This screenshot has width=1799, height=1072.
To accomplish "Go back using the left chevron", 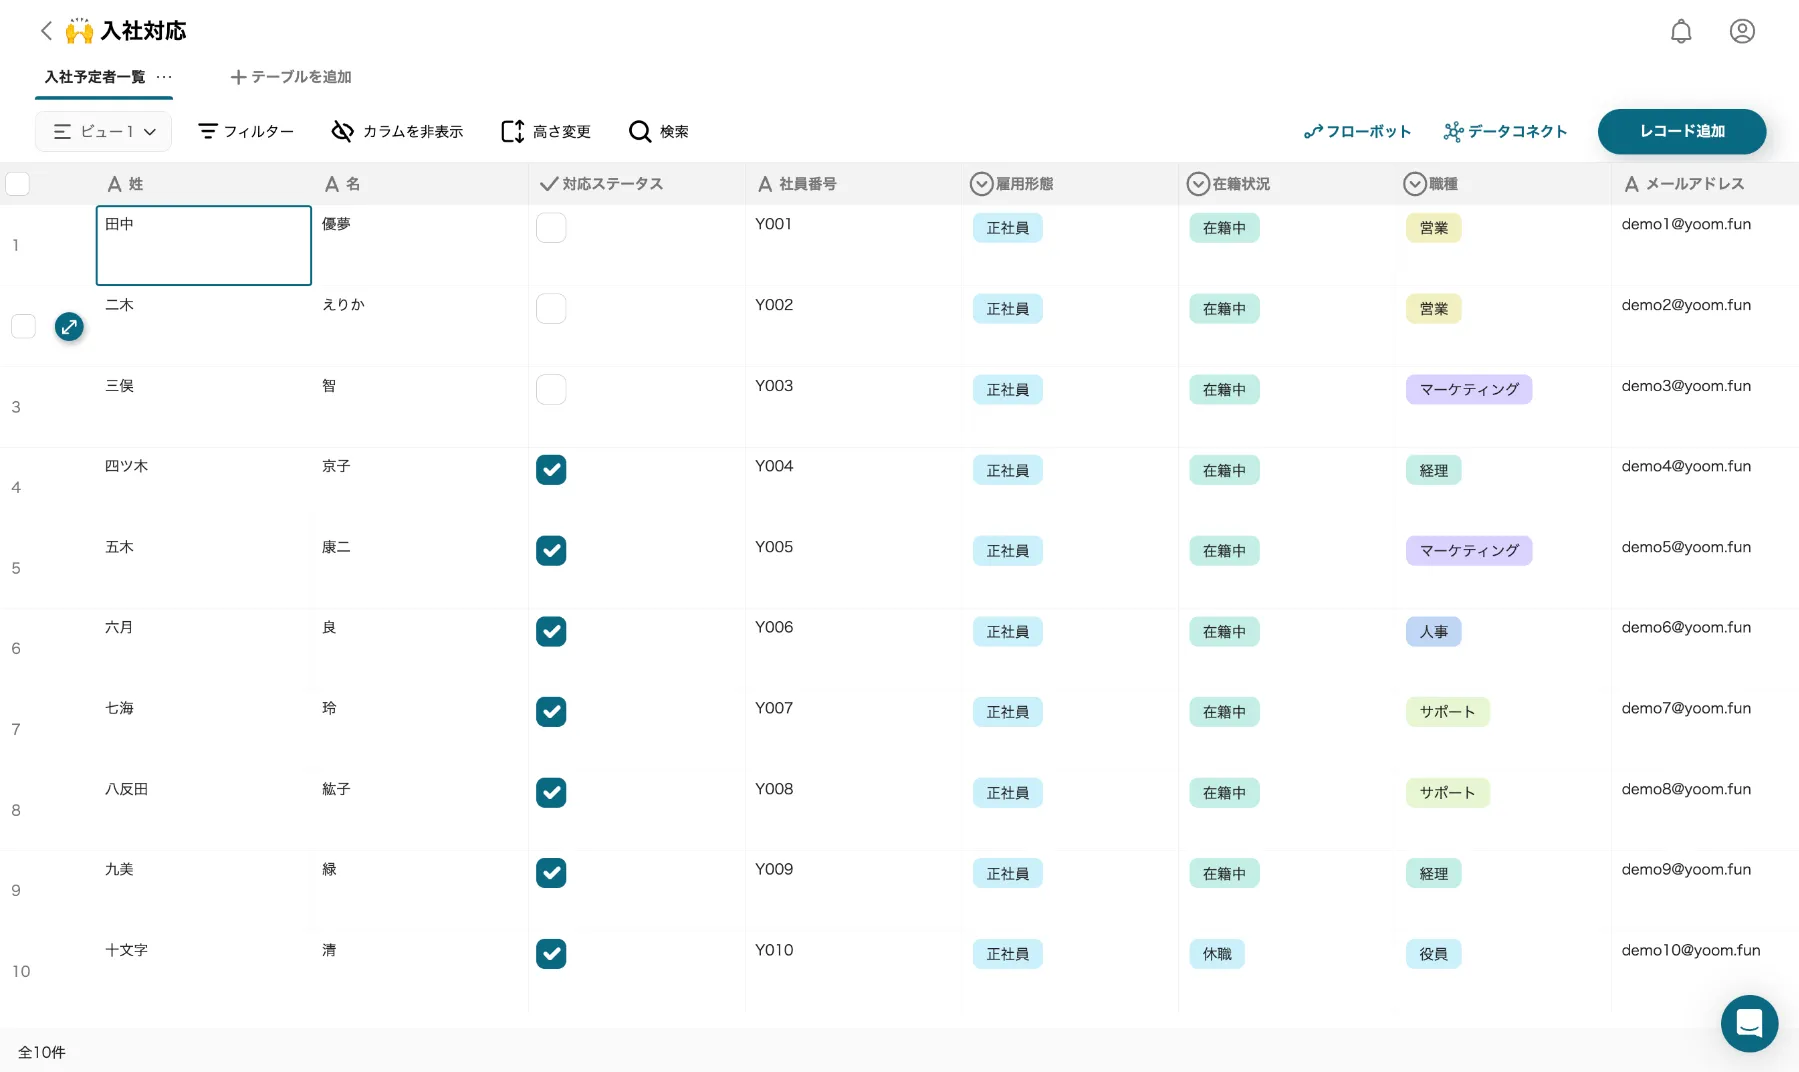I will point(46,31).
